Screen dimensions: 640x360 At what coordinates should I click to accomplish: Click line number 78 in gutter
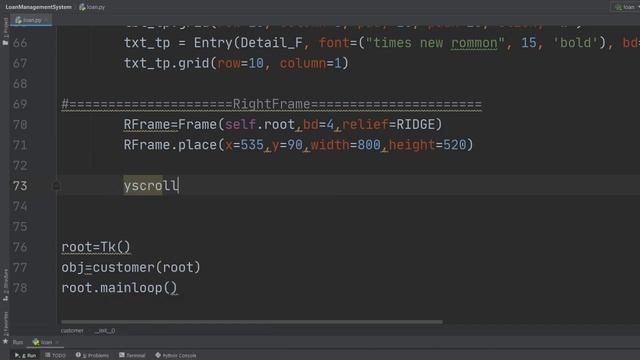click(x=20, y=288)
